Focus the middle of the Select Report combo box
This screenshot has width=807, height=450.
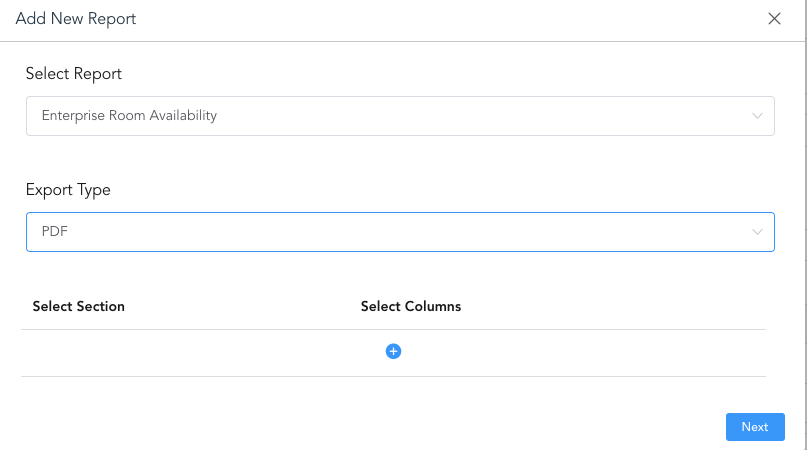(x=400, y=116)
